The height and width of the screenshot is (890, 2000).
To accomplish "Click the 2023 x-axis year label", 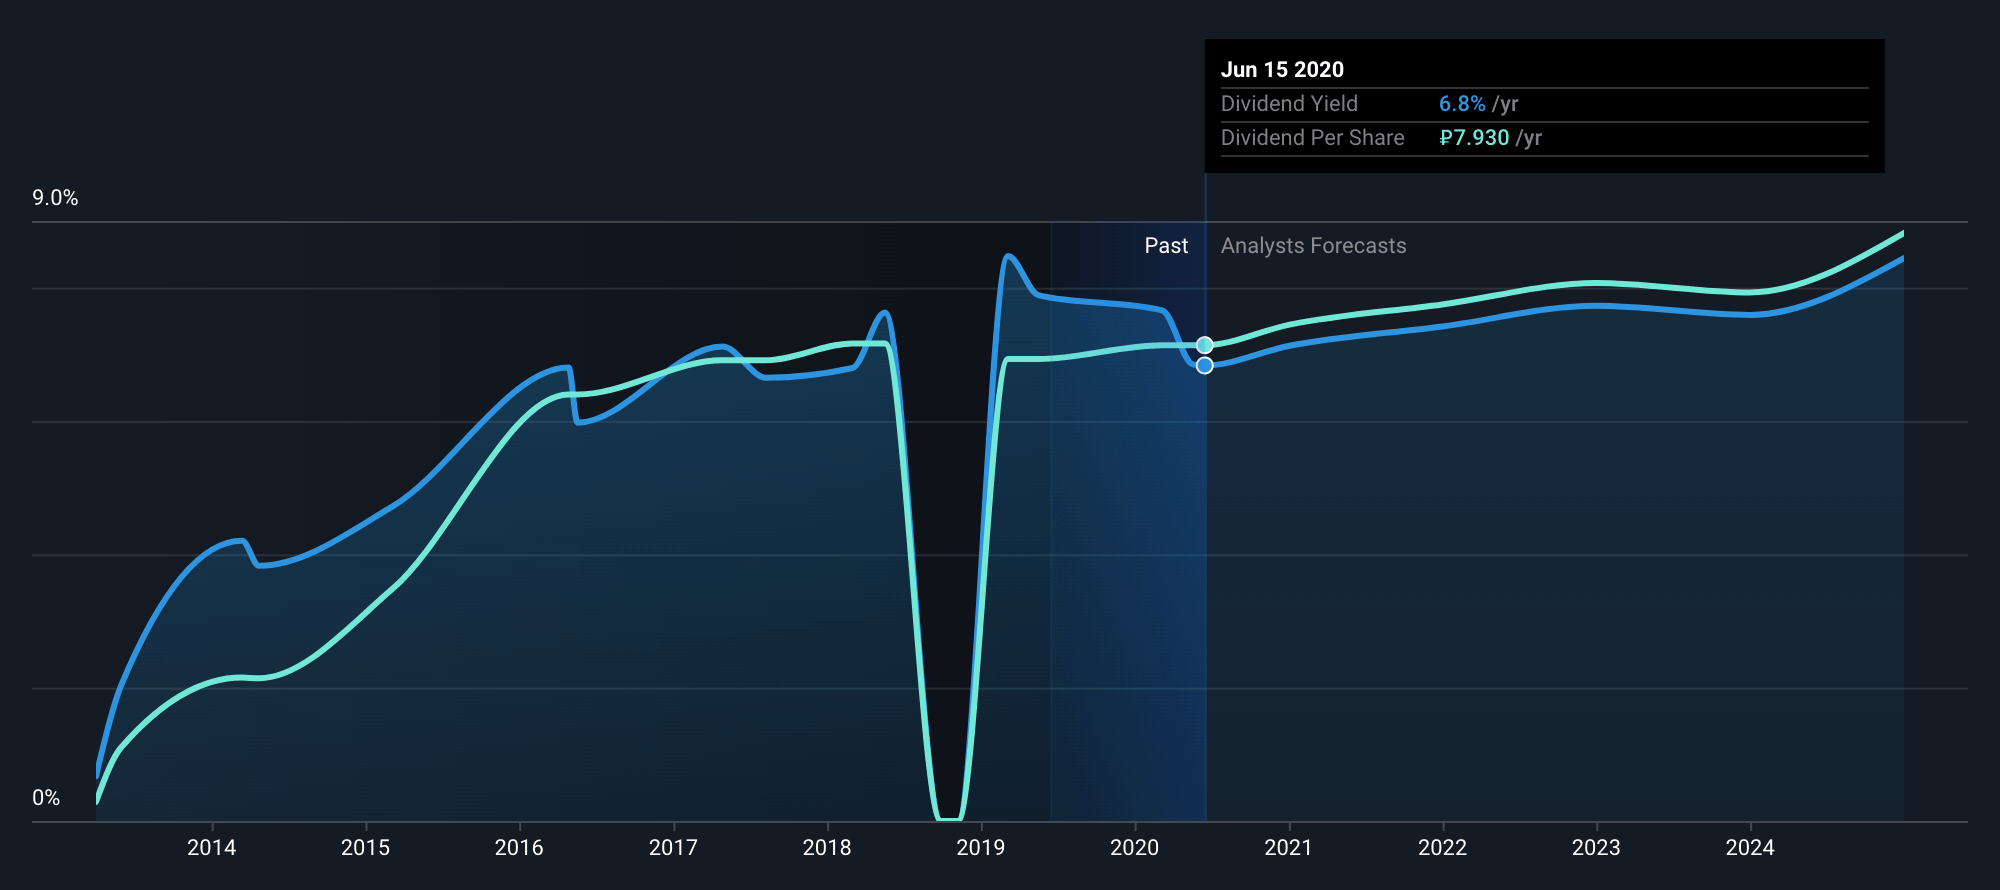I will click(x=1596, y=848).
